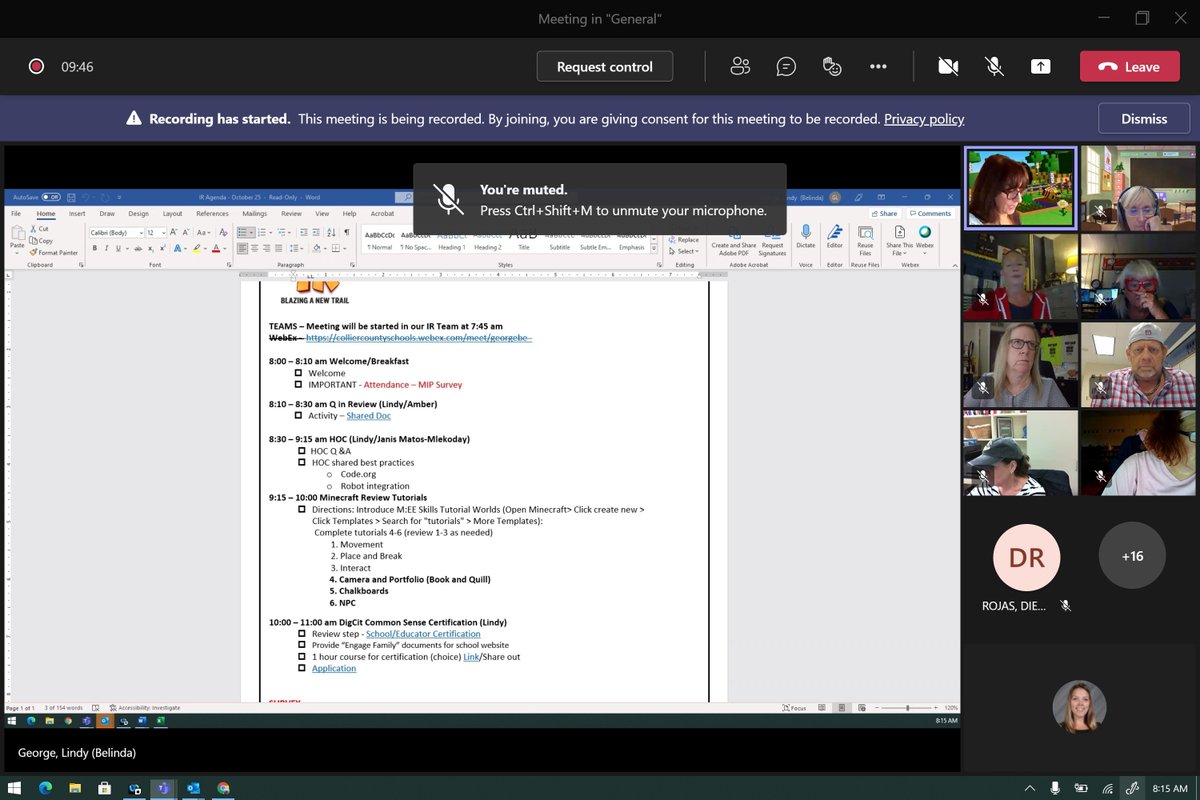Toggle Italic formatting in Word

(x=105, y=248)
